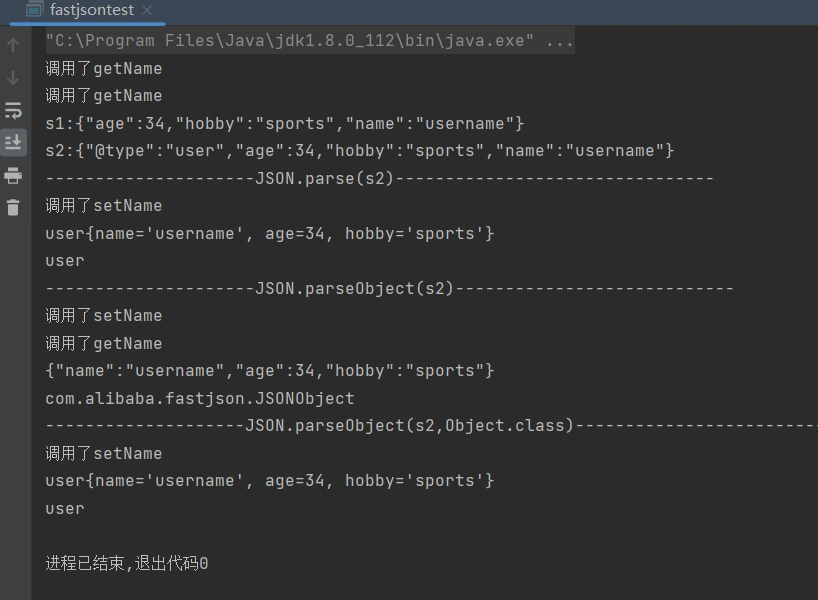
Task: Click com.alibaba.fastjson.JSONObject output text
Action: (x=200, y=398)
